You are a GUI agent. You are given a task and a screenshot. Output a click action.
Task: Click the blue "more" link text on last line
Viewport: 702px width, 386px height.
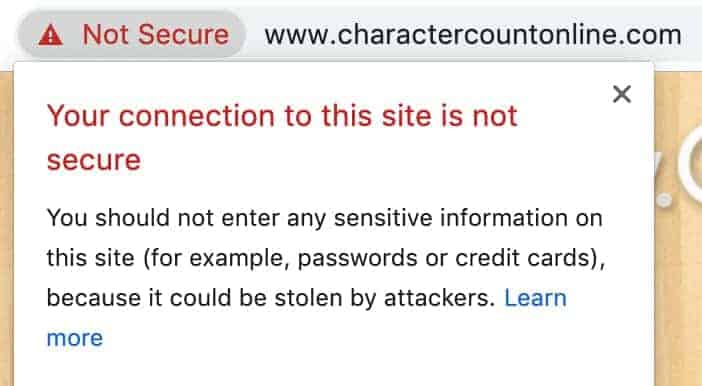75,338
